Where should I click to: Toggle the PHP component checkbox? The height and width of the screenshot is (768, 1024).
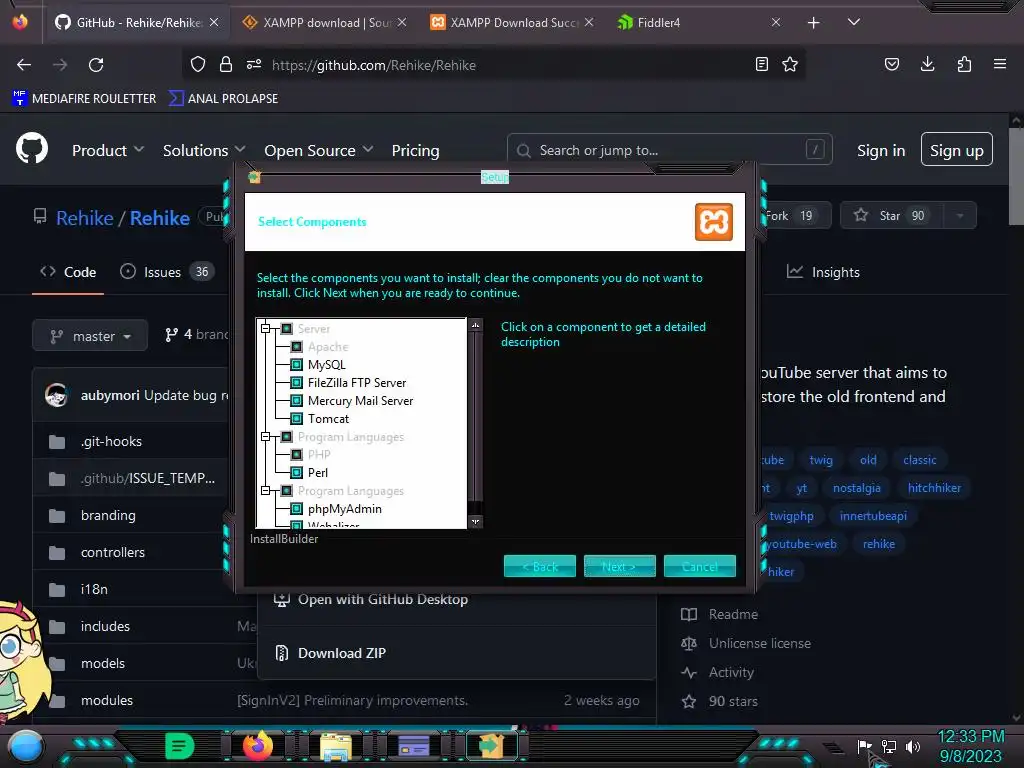[x=296, y=455]
